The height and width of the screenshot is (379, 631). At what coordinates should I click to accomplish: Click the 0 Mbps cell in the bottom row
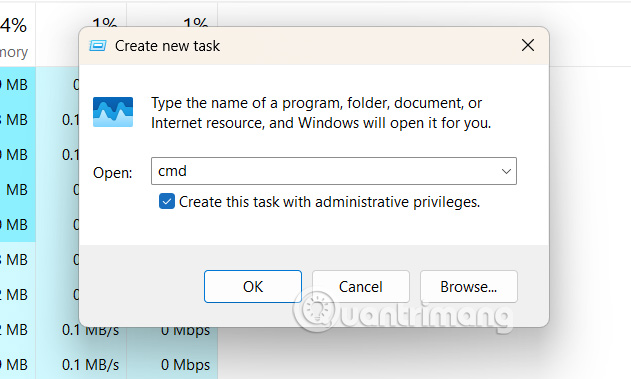[x=185, y=365]
